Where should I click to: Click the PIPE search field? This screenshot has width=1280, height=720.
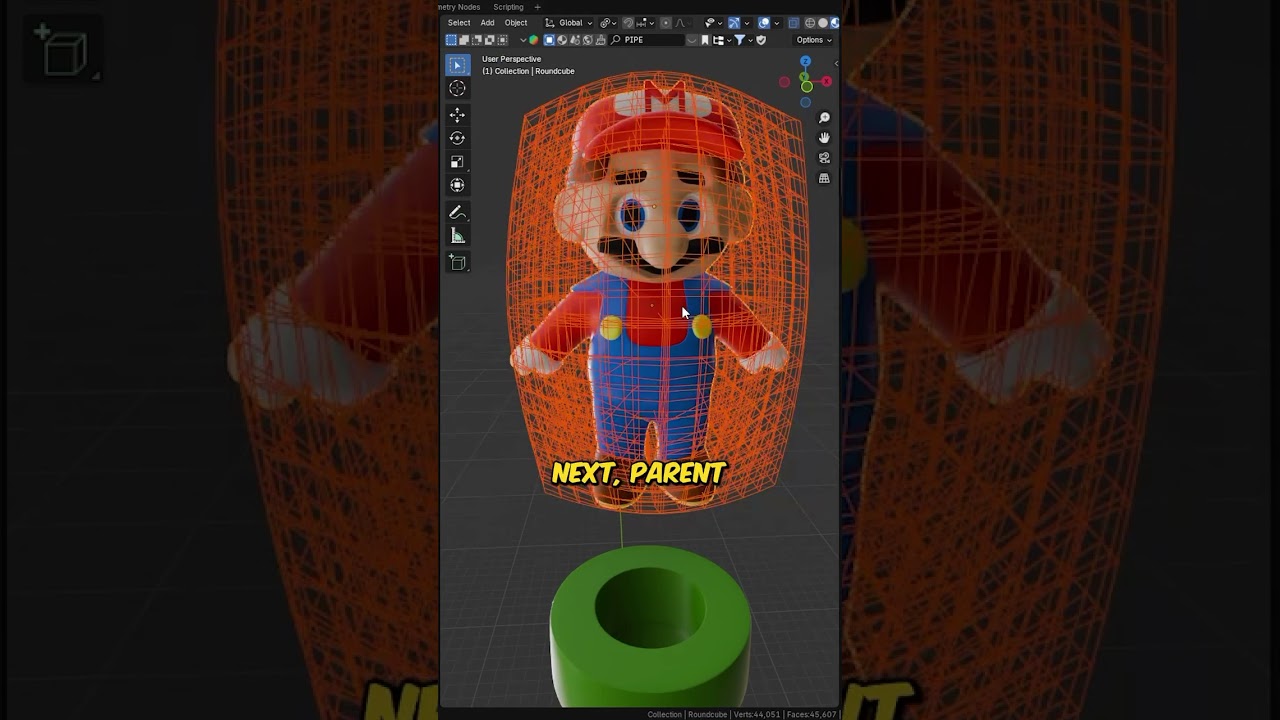(x=649, y=40)
